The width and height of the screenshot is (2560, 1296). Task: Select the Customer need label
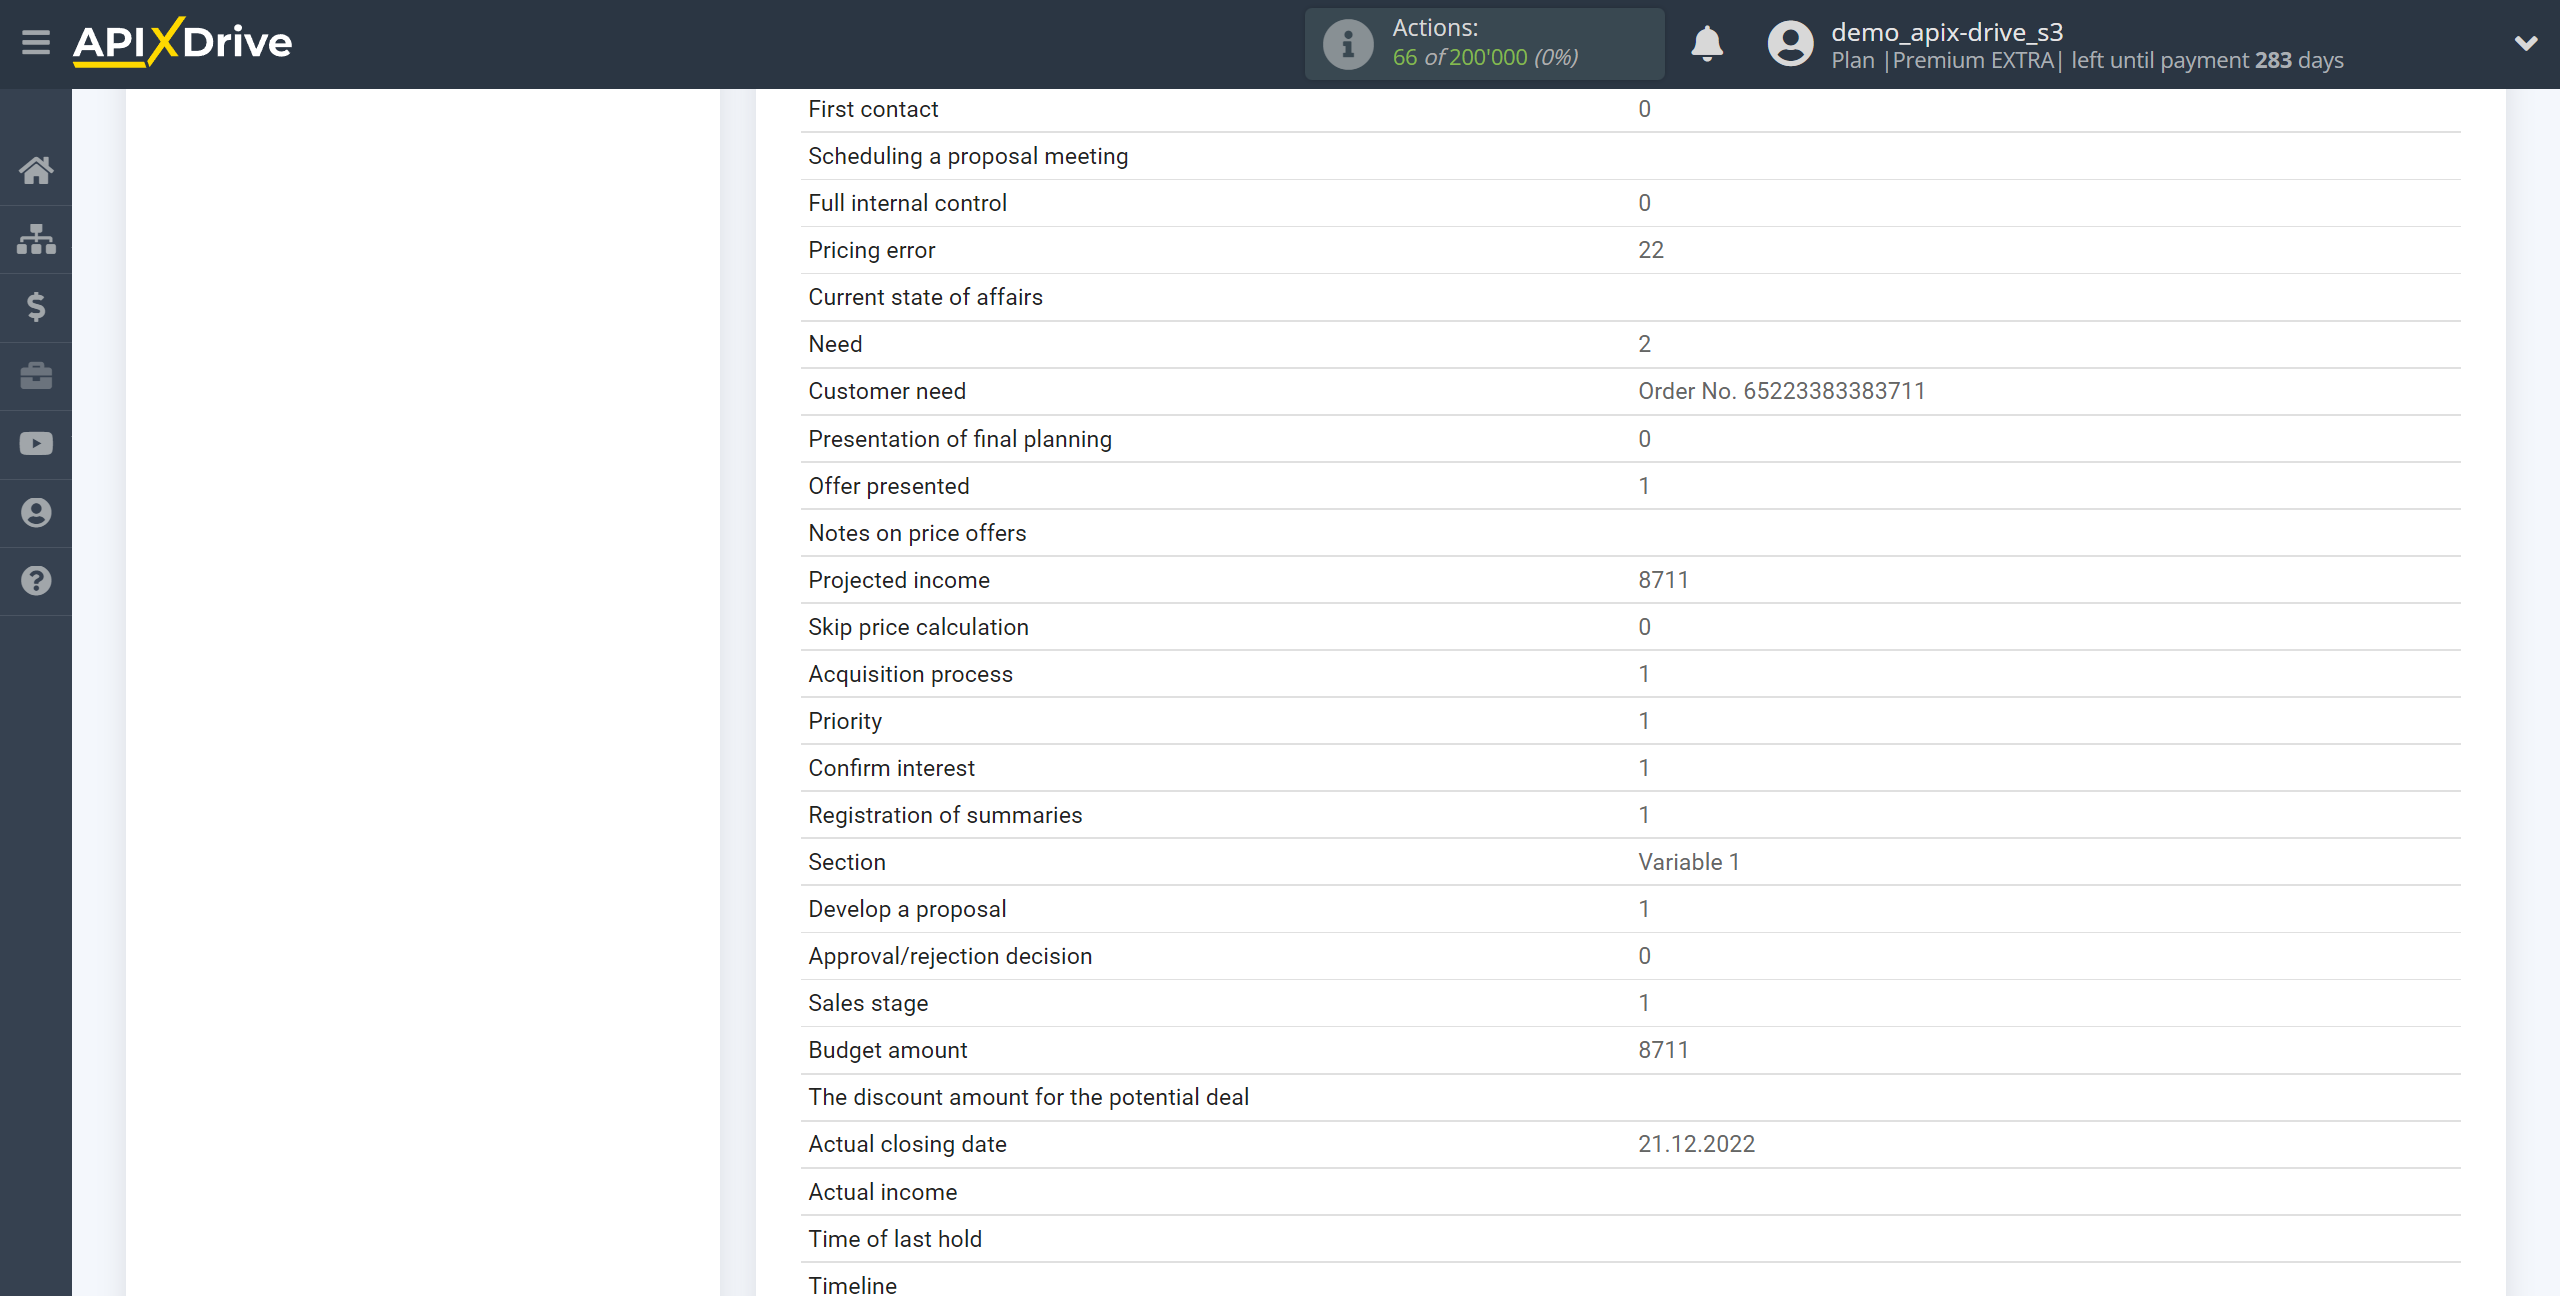click(x=887, y=391)
